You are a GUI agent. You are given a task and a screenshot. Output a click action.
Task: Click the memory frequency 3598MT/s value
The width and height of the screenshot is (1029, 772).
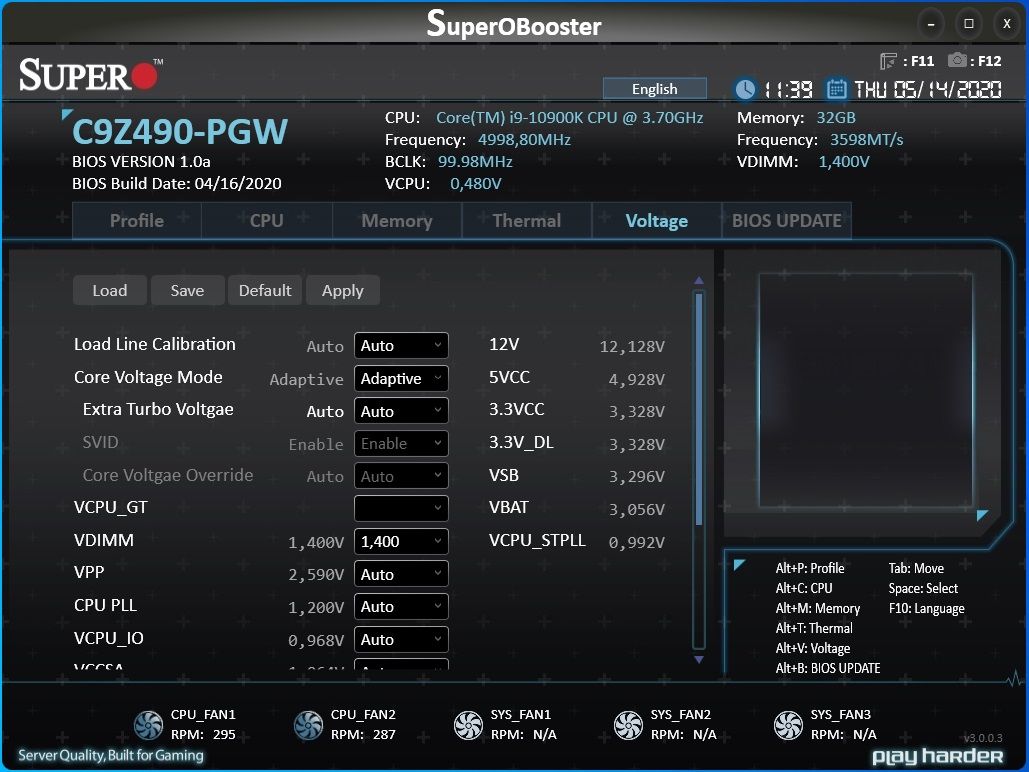pyautogui.click(x=866, y=140)
